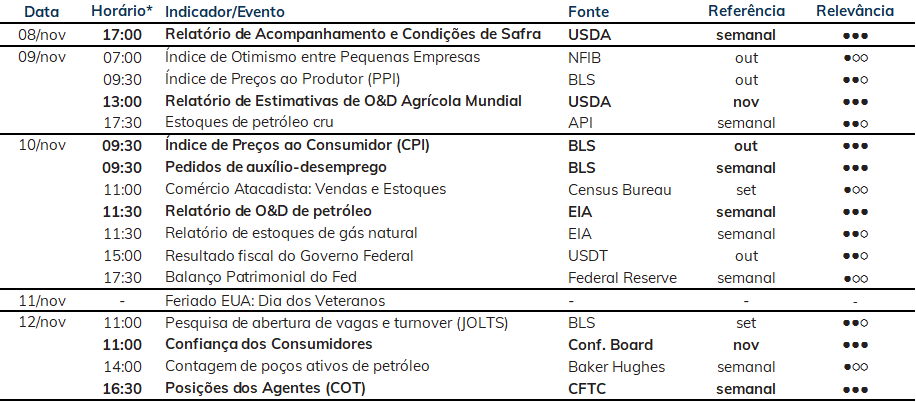The image size is (916, 402).
Task: Select Pedidos de auxílio-desemprego entry
Action: pyautogui.click(x=276, y=167)
